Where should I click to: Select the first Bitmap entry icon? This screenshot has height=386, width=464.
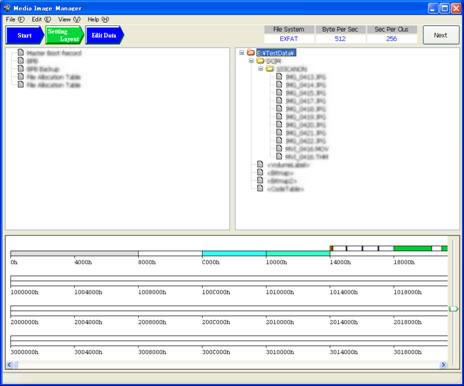coord(260,173)
